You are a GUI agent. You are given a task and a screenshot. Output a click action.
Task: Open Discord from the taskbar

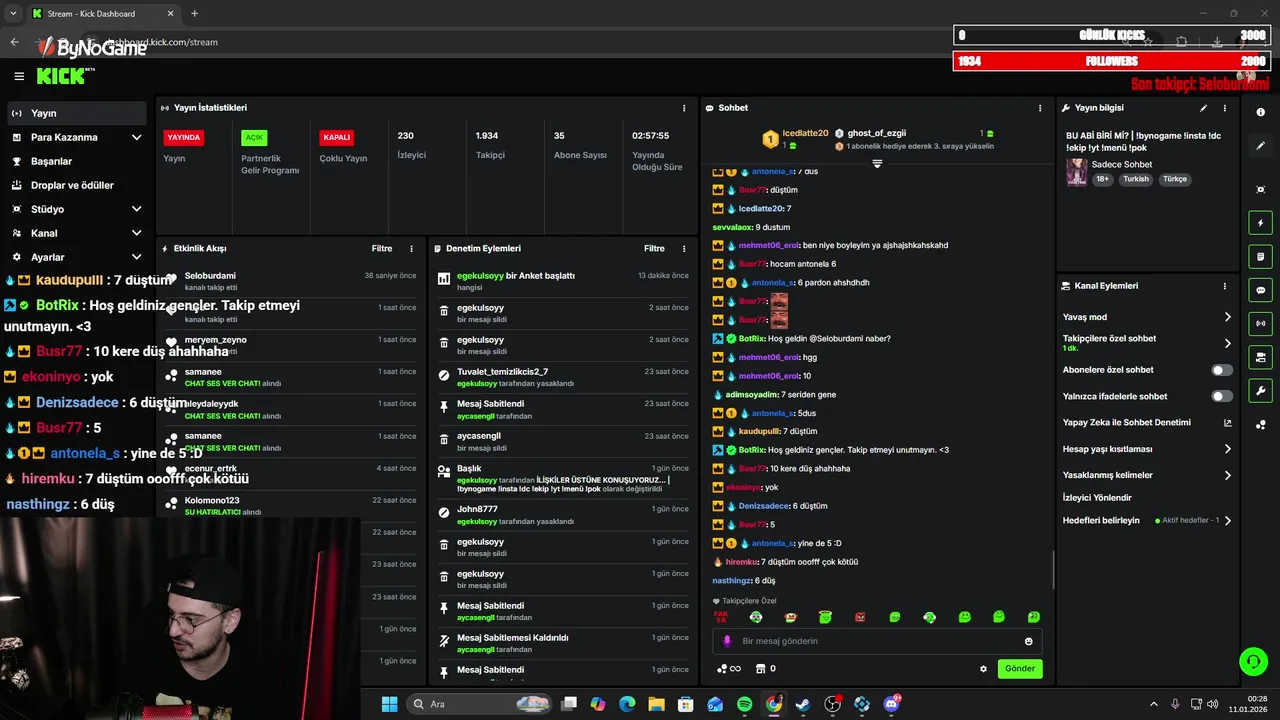[891, 704]
